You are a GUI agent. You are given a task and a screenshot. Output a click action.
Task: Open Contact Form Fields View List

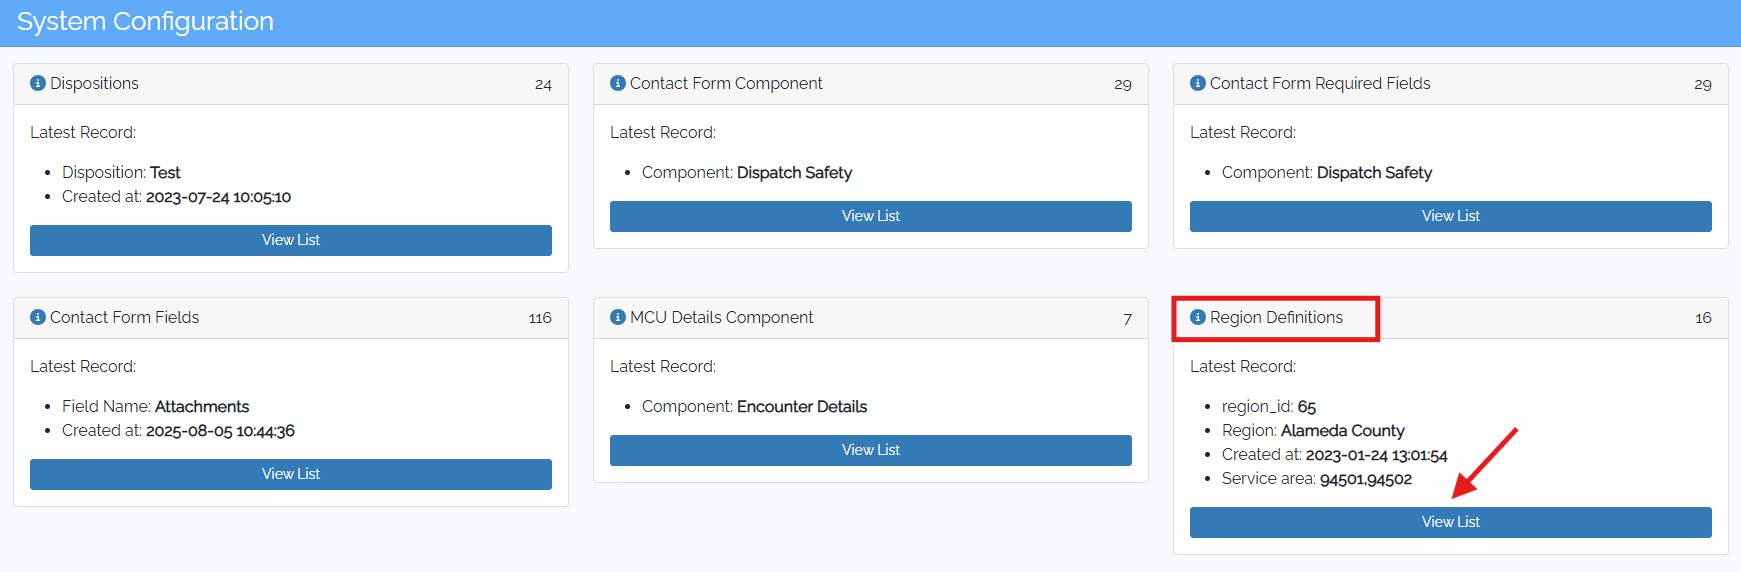pos(291,474)
